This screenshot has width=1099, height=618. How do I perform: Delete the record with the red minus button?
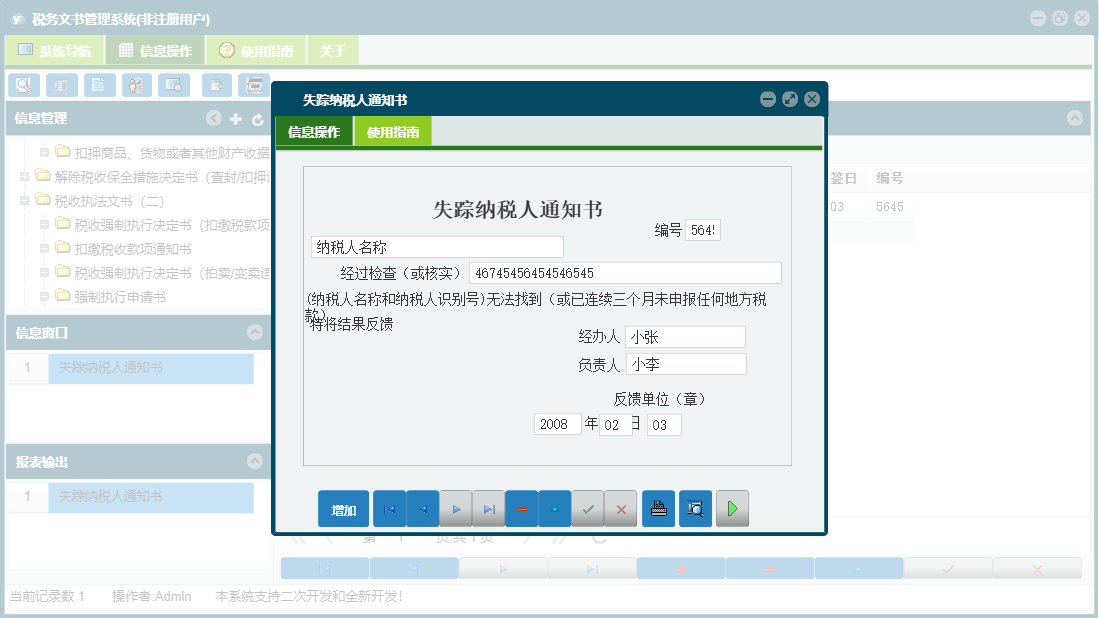click(x=521, y=509)
